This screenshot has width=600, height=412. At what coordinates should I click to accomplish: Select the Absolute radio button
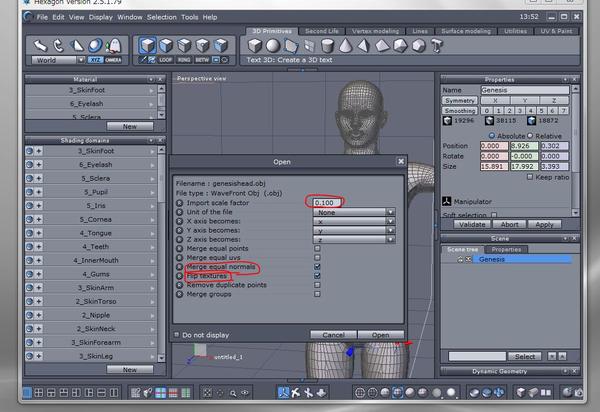(492, 134)
